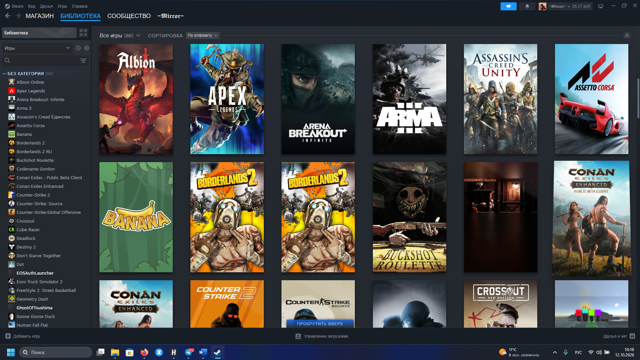The width and height of the screenshot is (640, 360).
Task: Switch to the СООБЩЕСТВО tab
Action: 129,16
